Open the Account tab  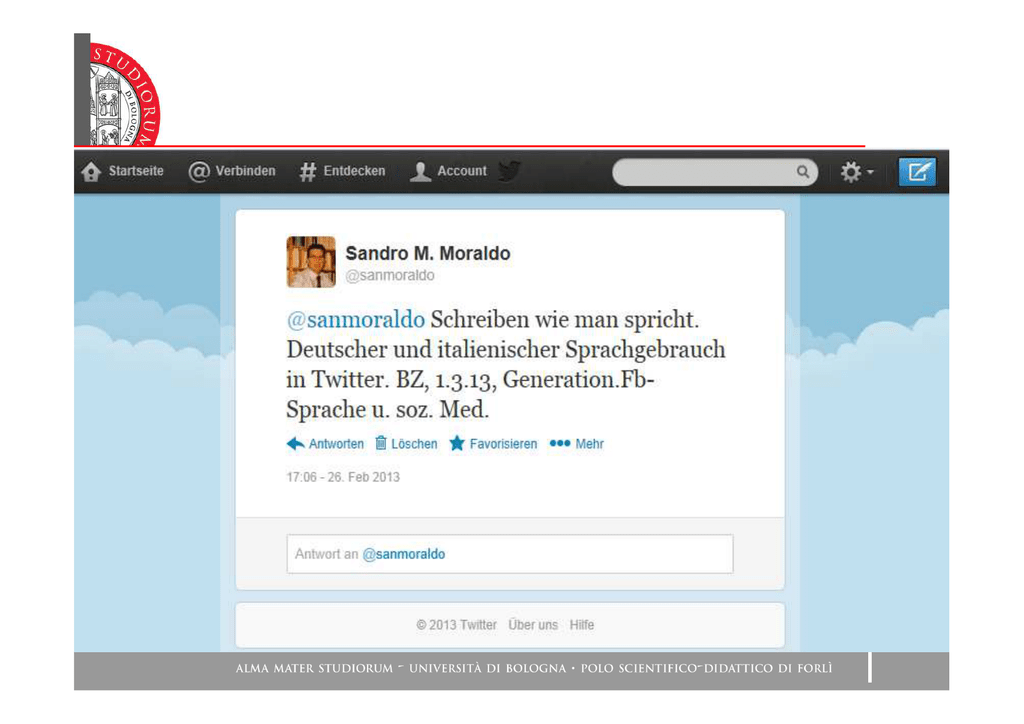448,172
